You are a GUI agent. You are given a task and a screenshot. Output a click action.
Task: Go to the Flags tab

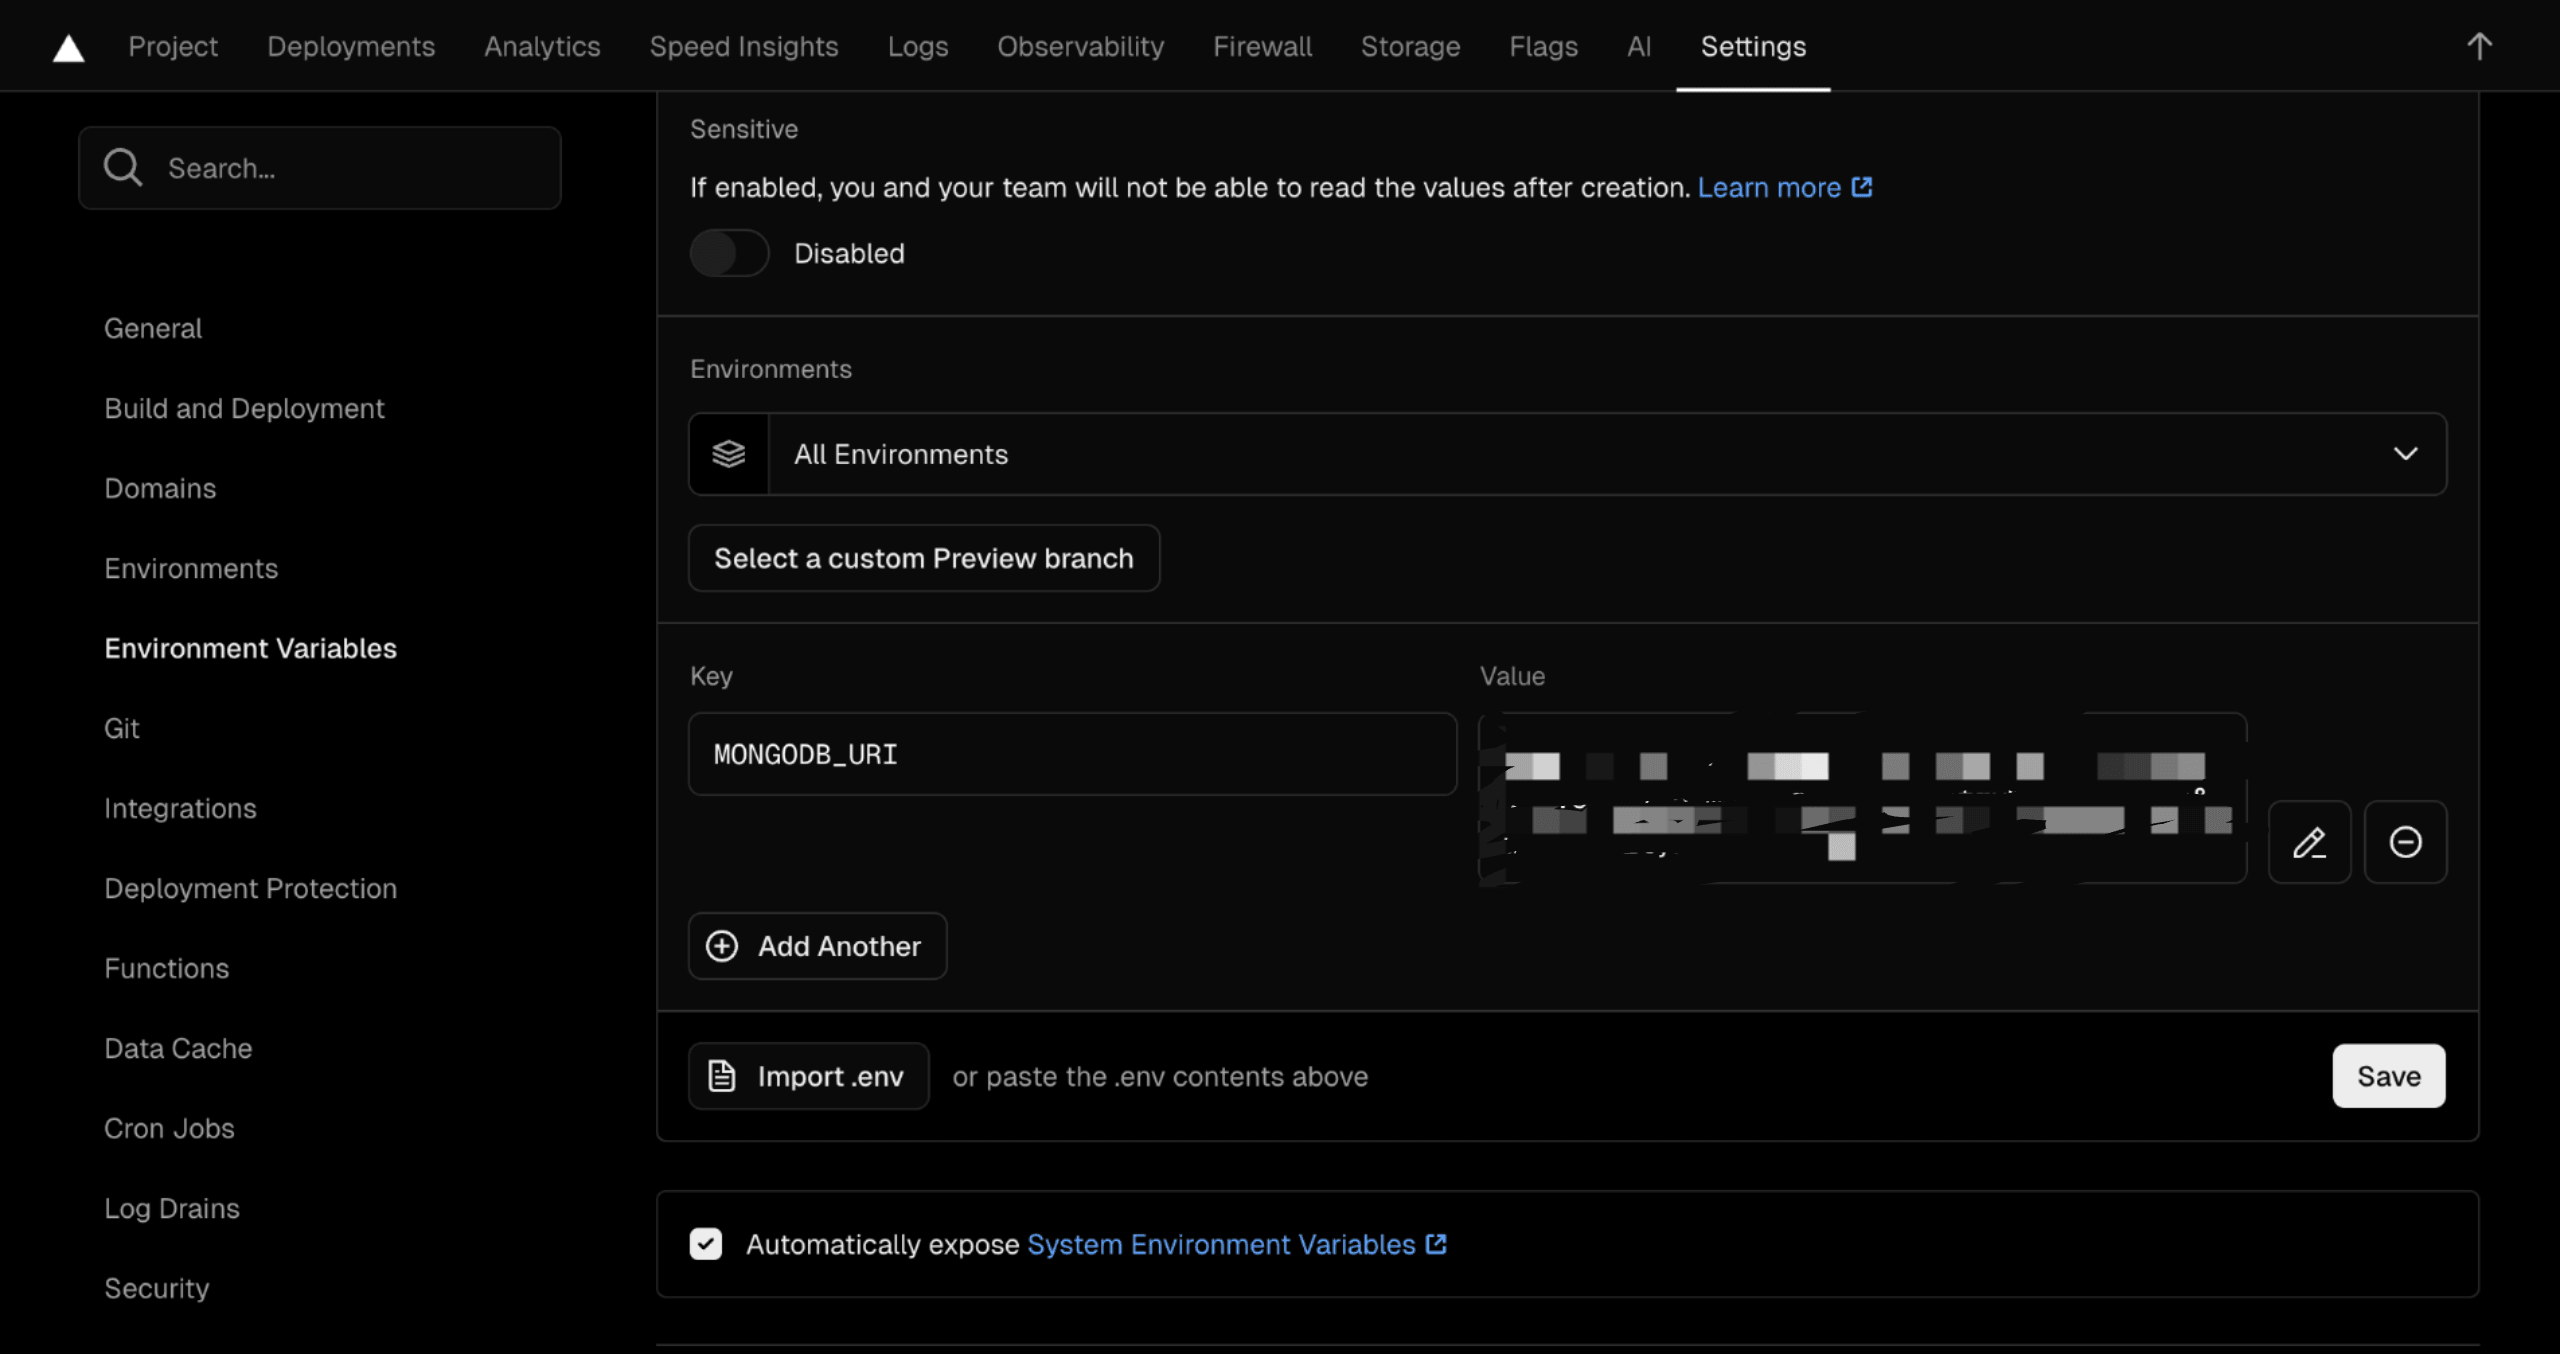(x=1544, y=46)
